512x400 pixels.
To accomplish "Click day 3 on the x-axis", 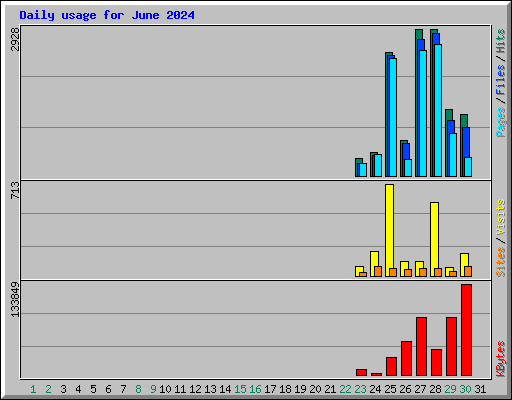I will coord(63,389).
